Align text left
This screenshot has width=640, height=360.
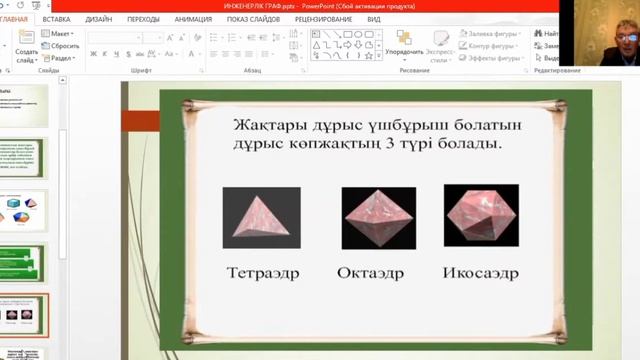coord(213,54)
